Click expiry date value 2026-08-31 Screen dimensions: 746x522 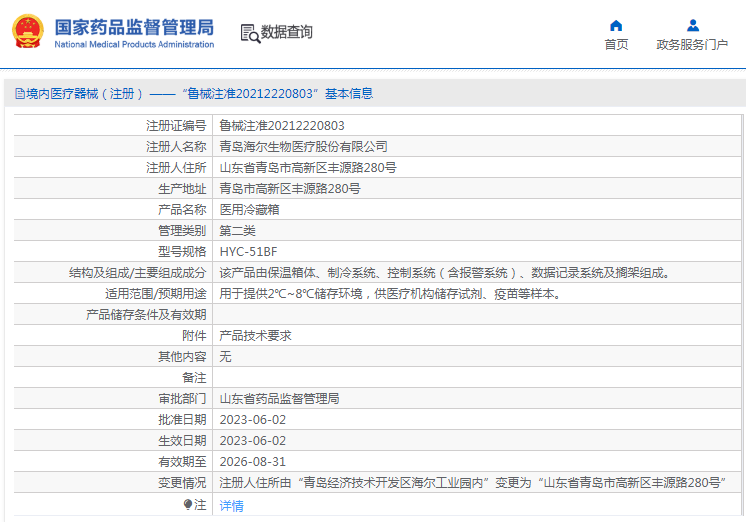tap(253, 462)
